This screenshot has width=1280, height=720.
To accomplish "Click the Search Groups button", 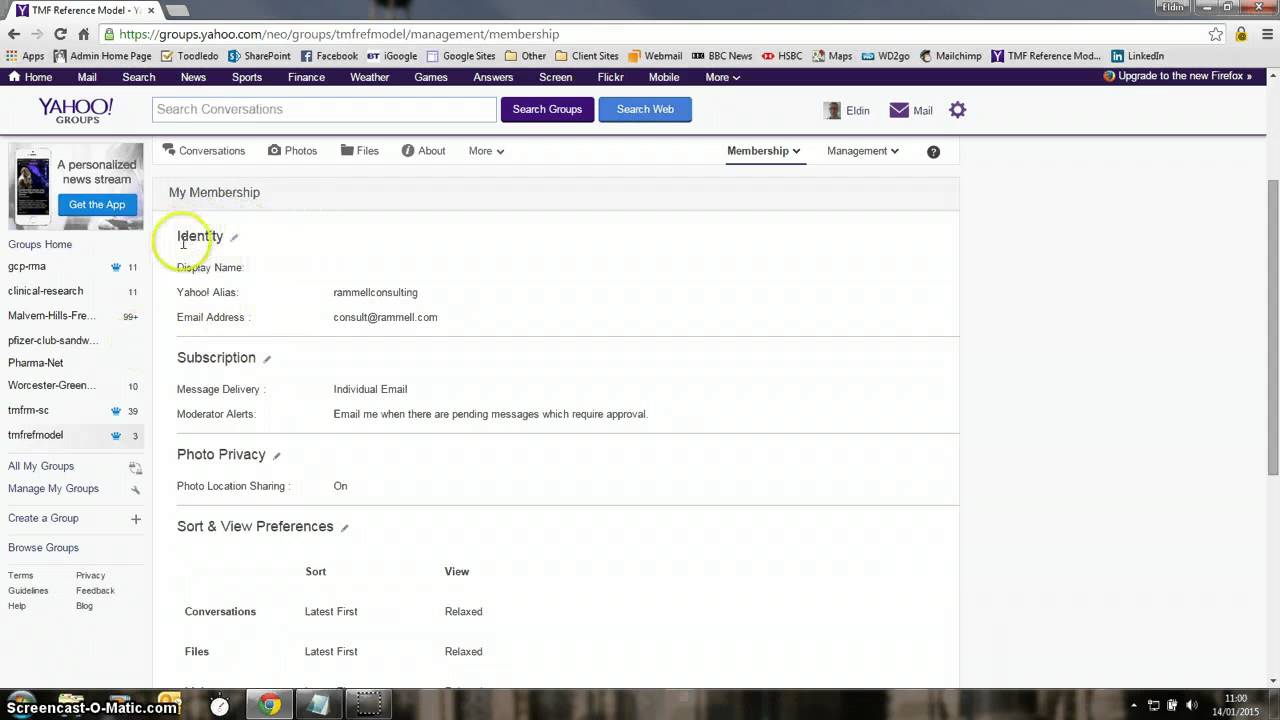I will tap(547, 109).
